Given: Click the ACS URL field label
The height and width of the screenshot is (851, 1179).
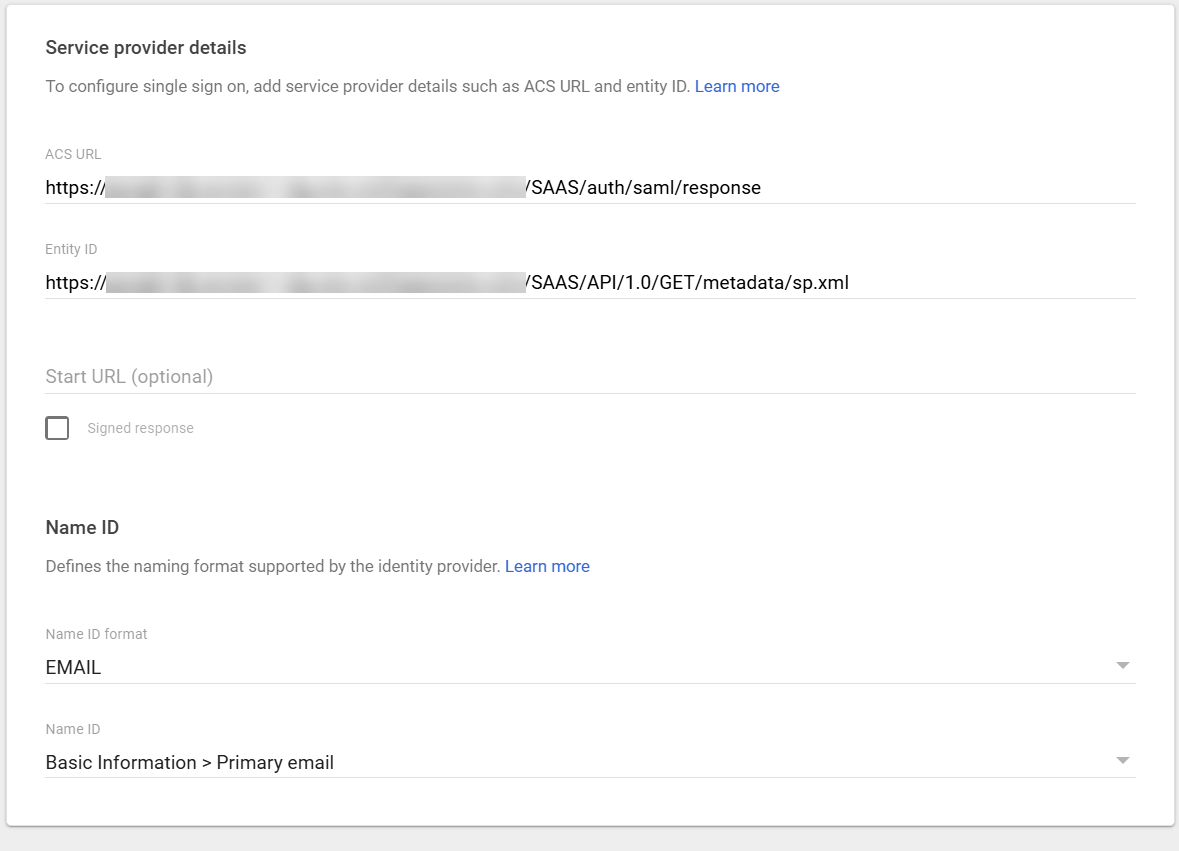Looking at the screenshot, I should [73, 154].
